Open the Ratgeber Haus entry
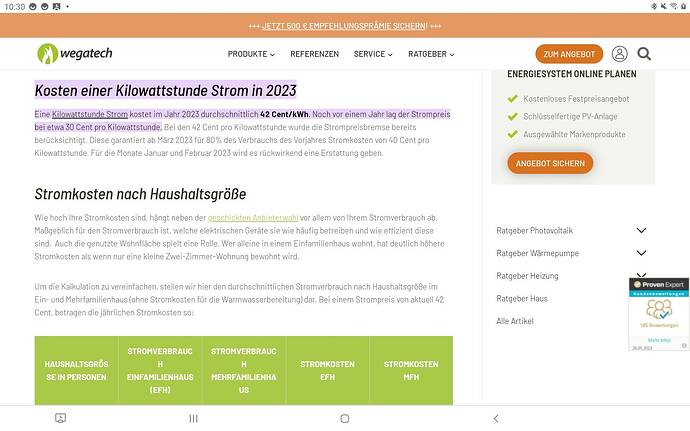This screenshot has height=431, width=690. click(x=522, y=298)
